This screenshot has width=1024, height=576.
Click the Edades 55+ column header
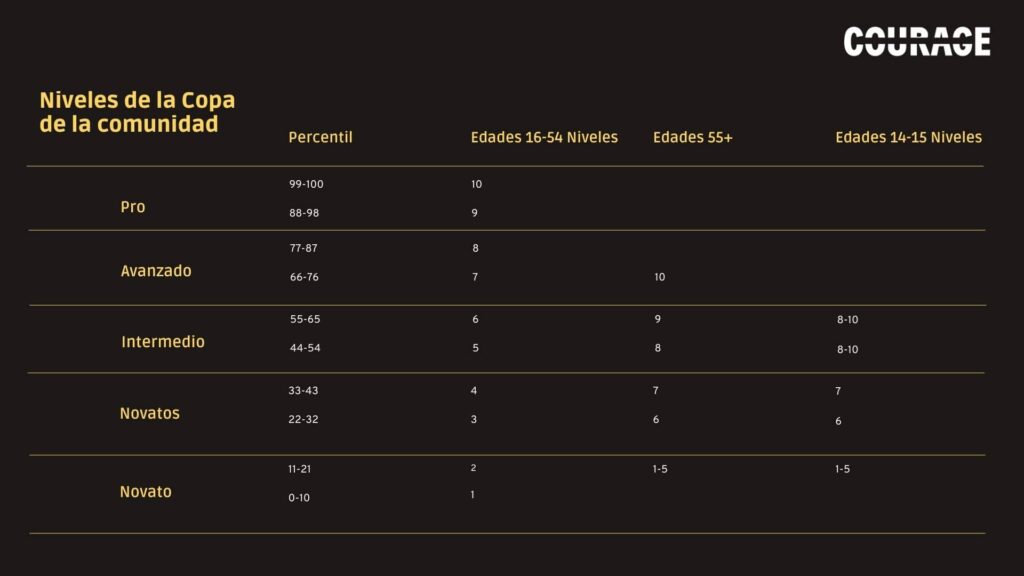(x=692, y=137)
